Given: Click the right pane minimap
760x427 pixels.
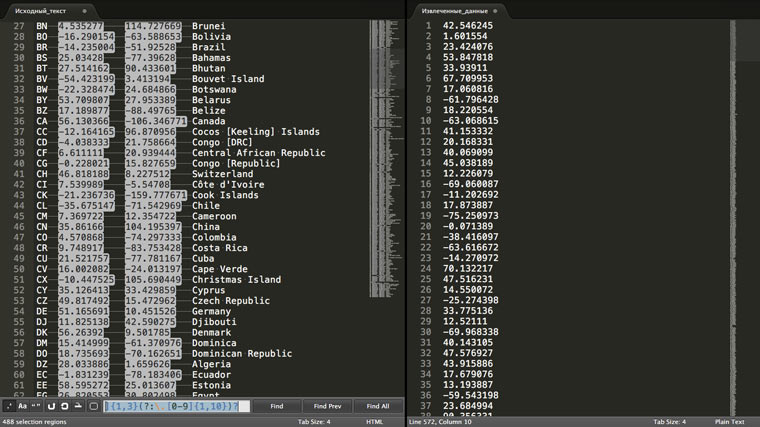Looking at the screenshot, I should [x=733, y=218].
